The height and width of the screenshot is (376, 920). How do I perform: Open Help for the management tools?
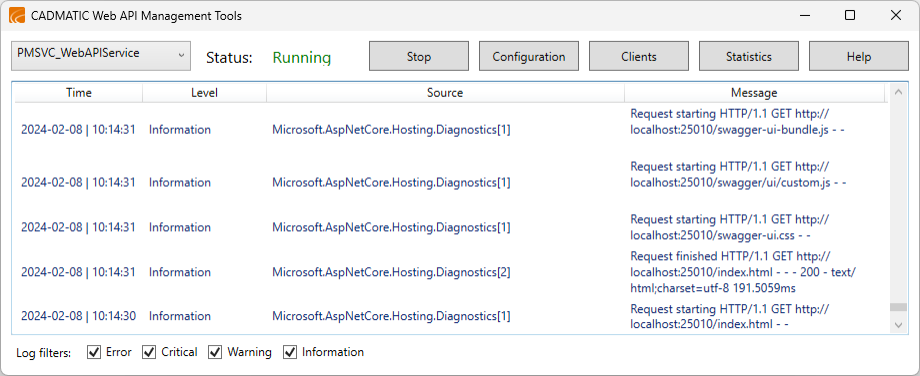(x=858, y=56)
